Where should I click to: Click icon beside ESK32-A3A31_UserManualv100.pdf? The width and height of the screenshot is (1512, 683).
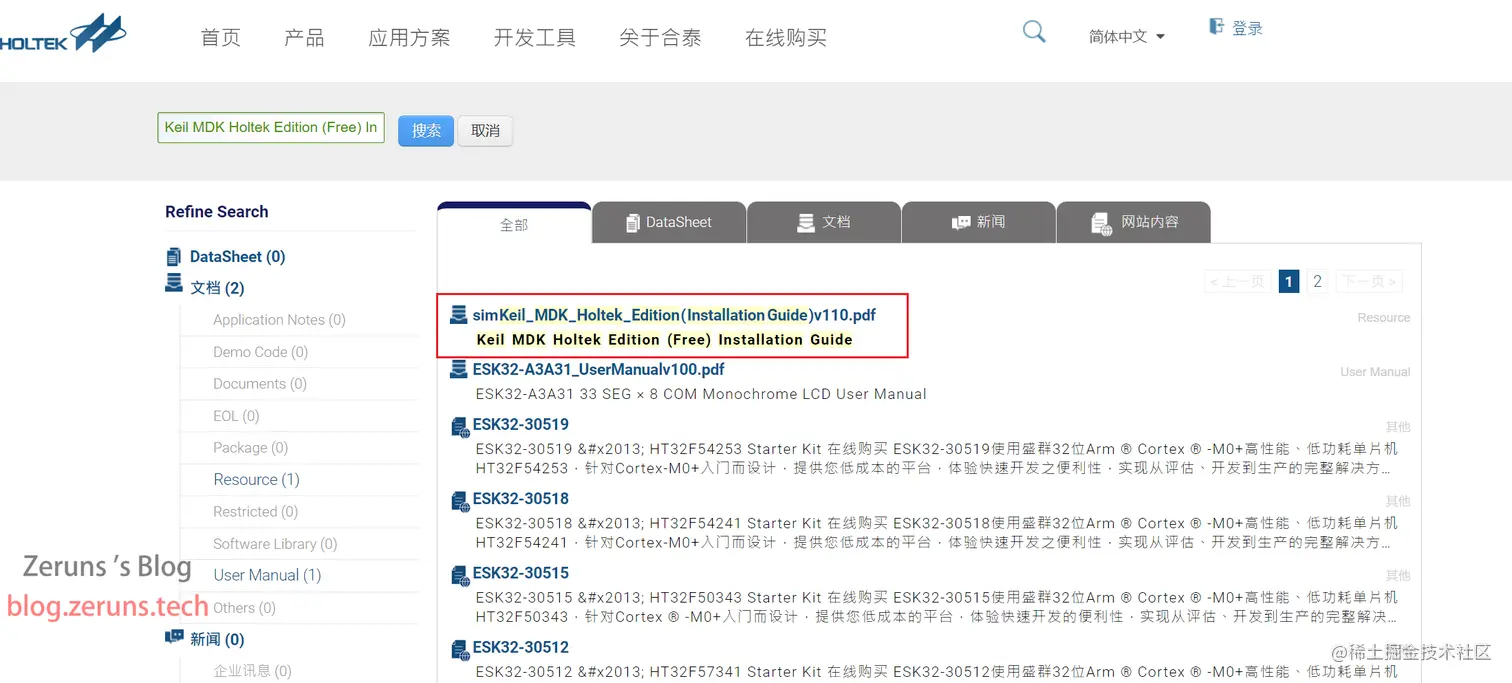459,370
